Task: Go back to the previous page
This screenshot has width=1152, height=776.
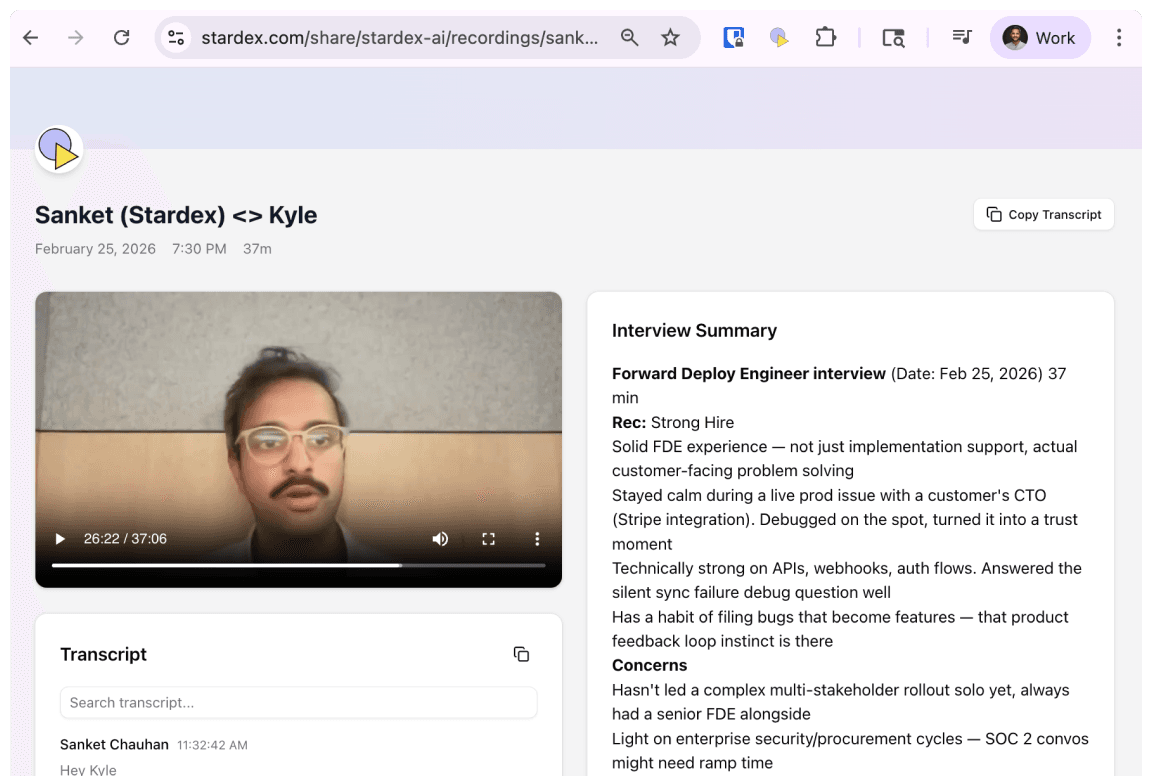Action: click(31, 37)
